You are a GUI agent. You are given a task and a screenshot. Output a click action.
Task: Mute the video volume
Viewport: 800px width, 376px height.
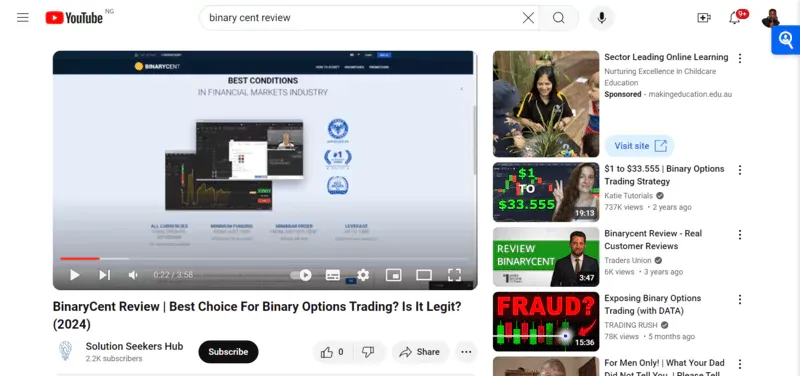(x=133, y=275)
